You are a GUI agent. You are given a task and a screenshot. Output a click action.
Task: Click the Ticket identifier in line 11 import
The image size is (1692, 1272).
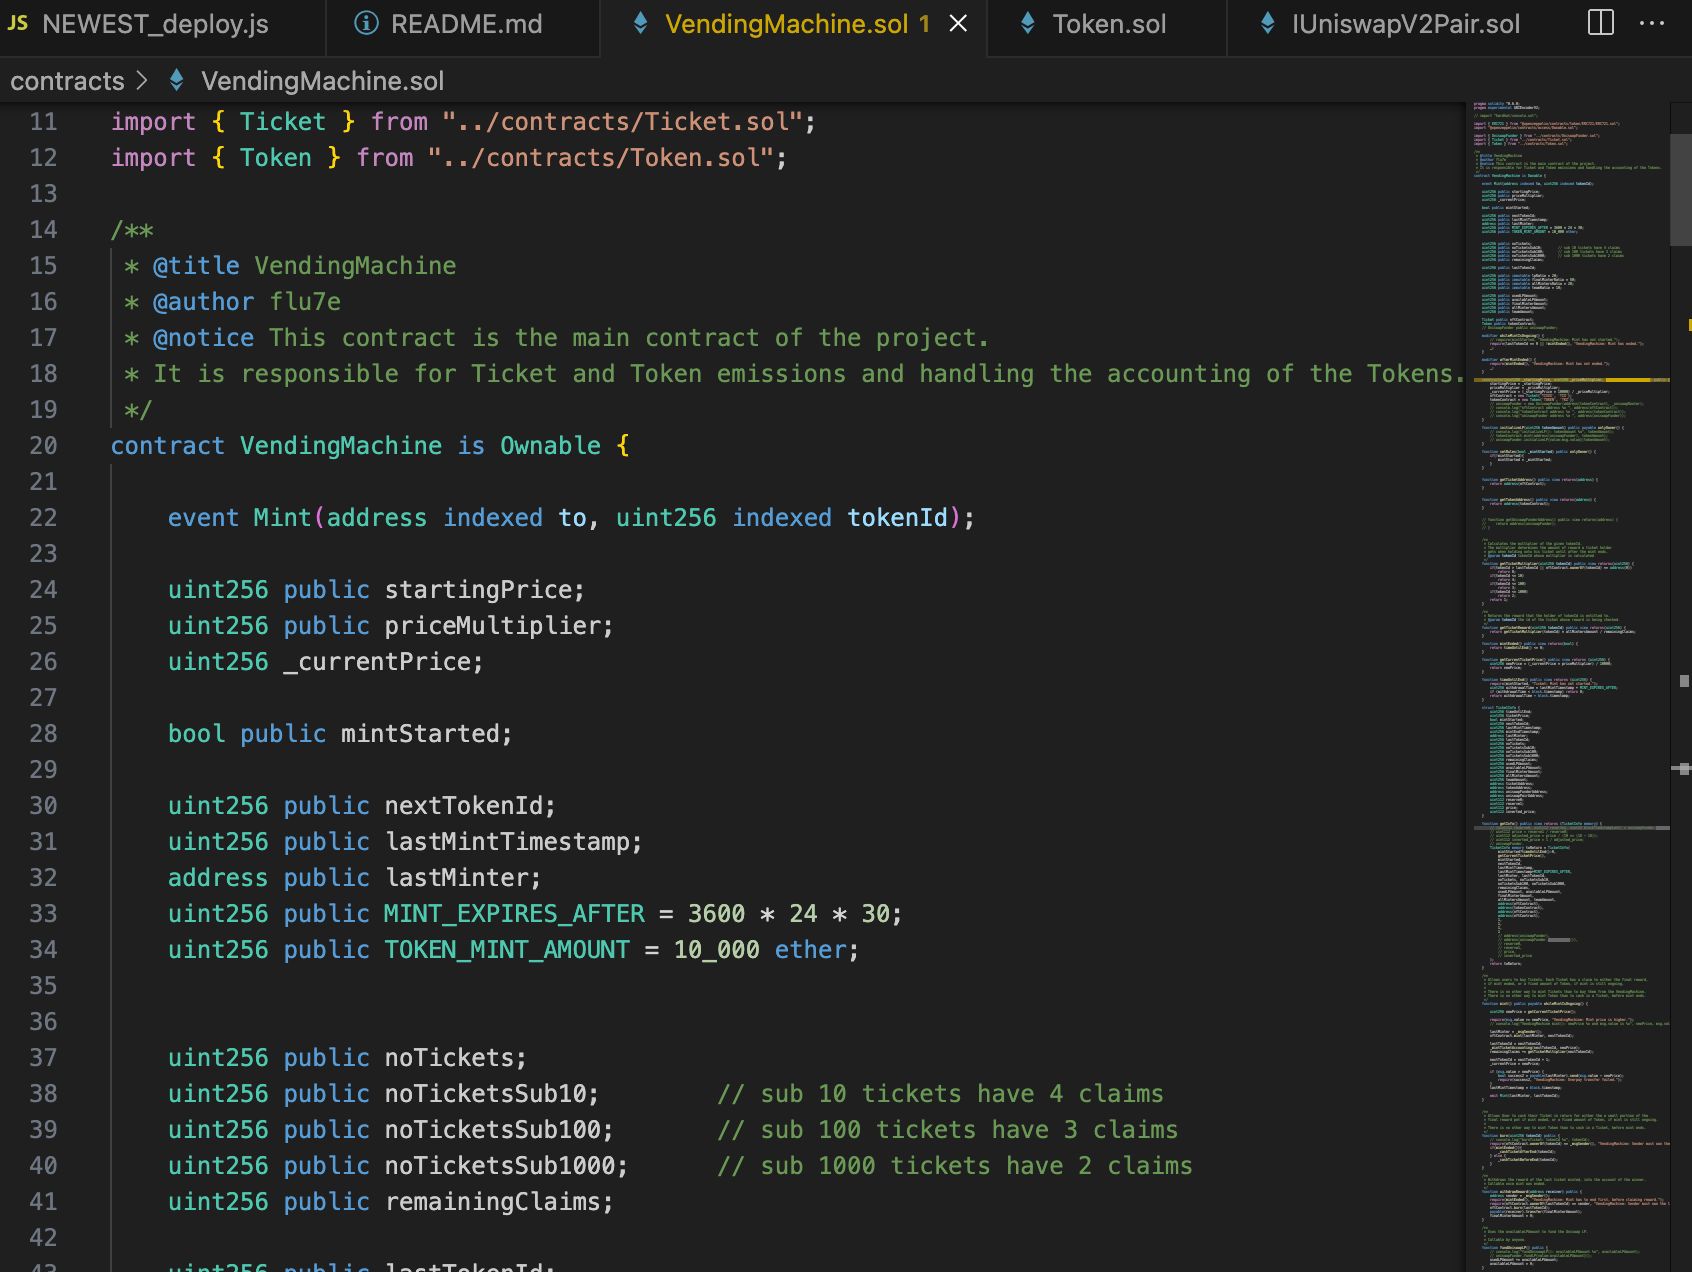282,122
